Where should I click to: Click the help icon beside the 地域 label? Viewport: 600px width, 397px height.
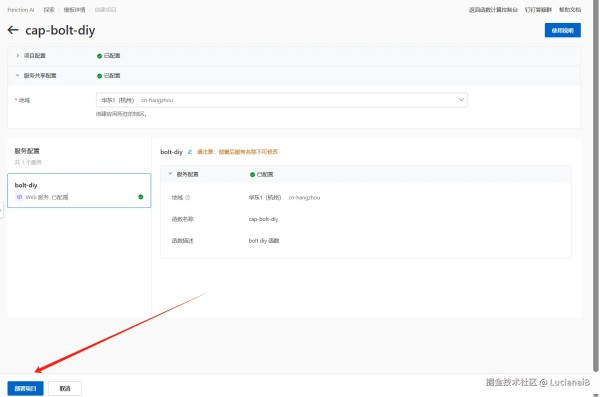(188, 198)
